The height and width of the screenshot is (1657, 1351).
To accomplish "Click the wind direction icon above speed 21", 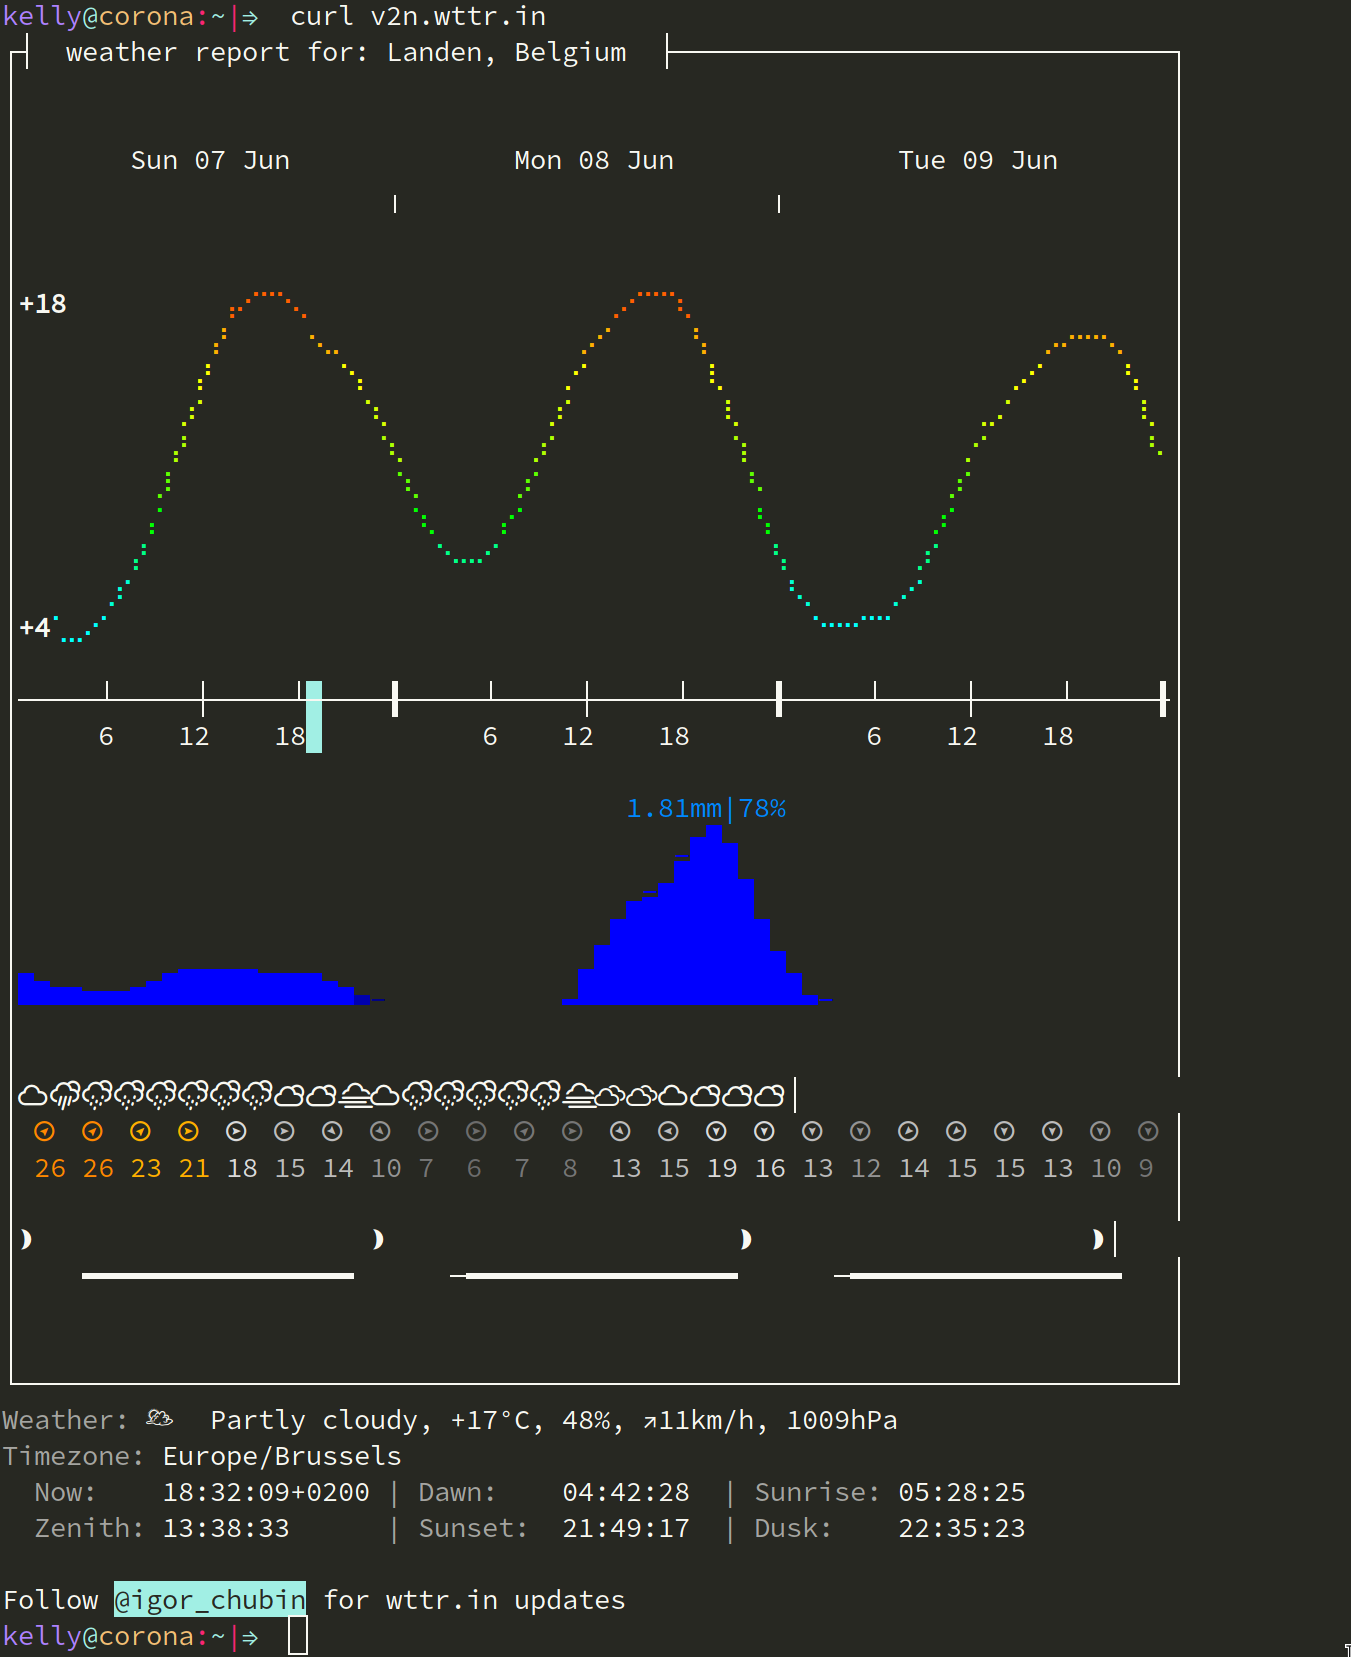I will tap(188, 1131).
